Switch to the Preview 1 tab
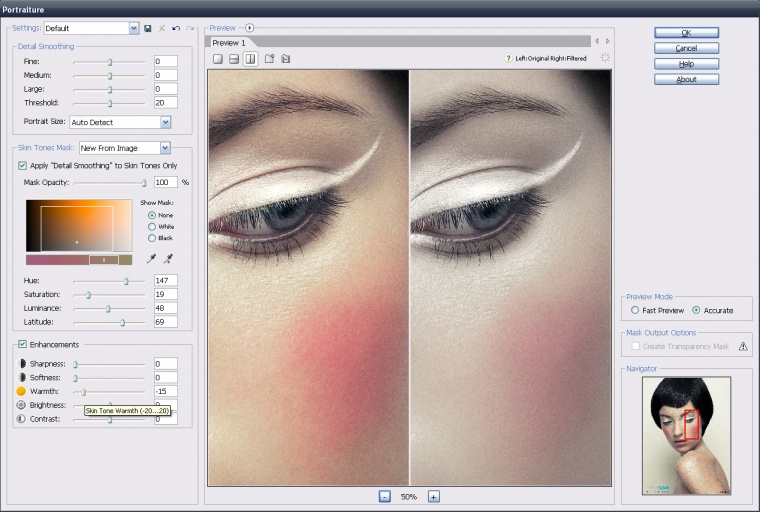This screenshot has height=512, width=760. [229, 43]
